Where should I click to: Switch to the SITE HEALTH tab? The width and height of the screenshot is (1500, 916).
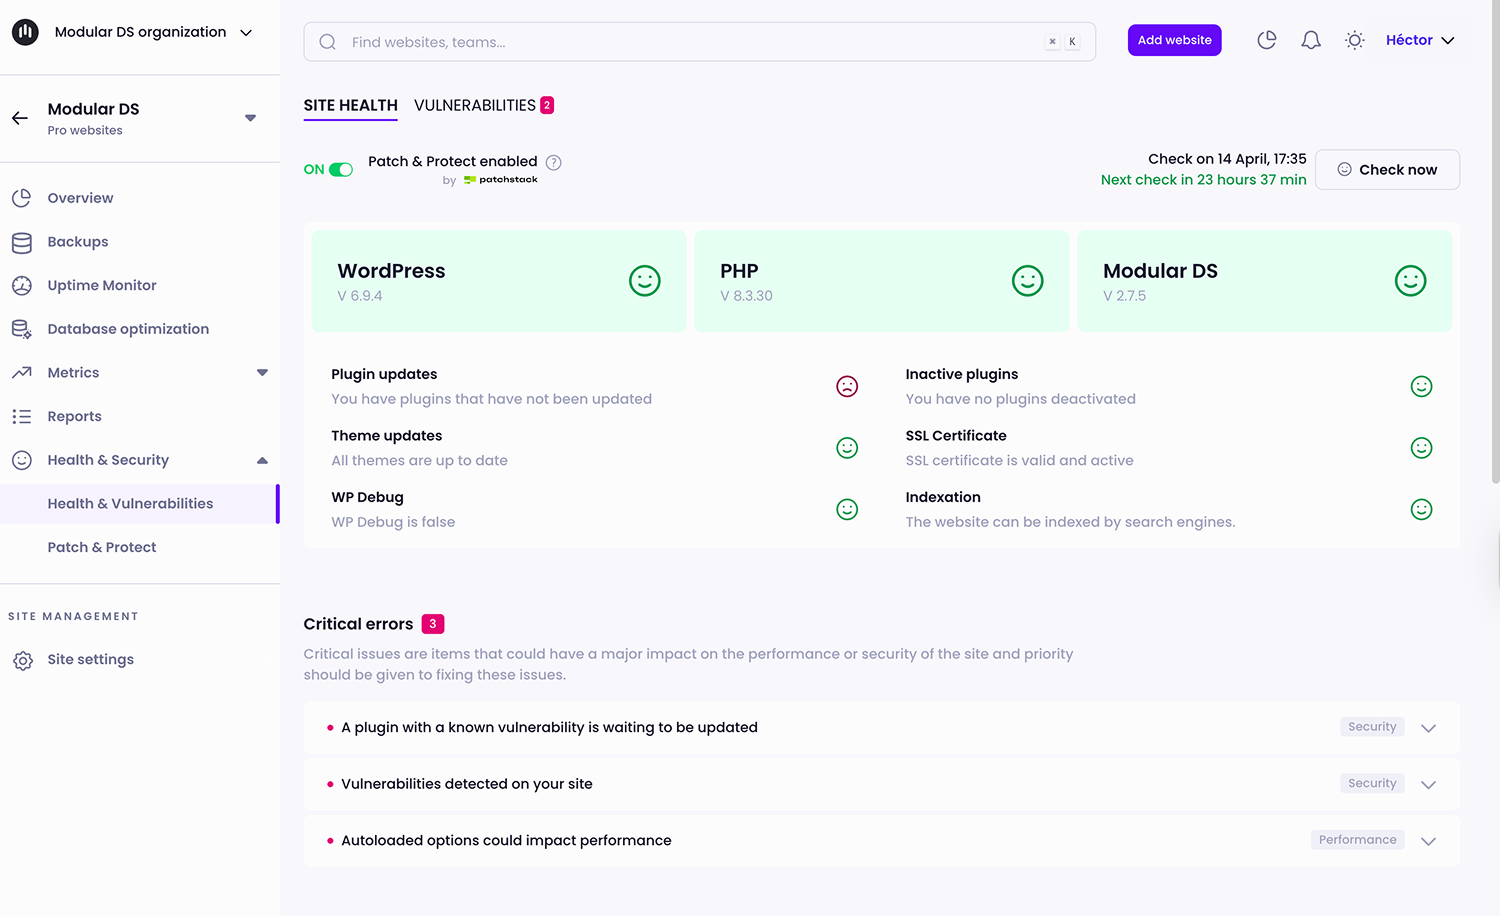[350, 105]
